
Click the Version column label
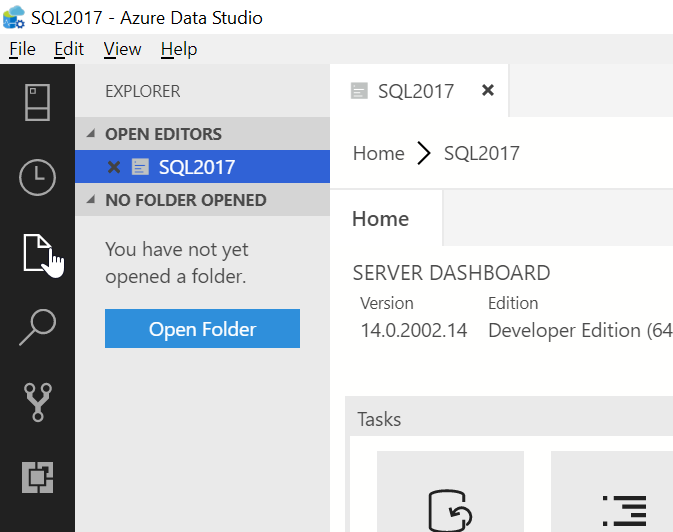387,303
